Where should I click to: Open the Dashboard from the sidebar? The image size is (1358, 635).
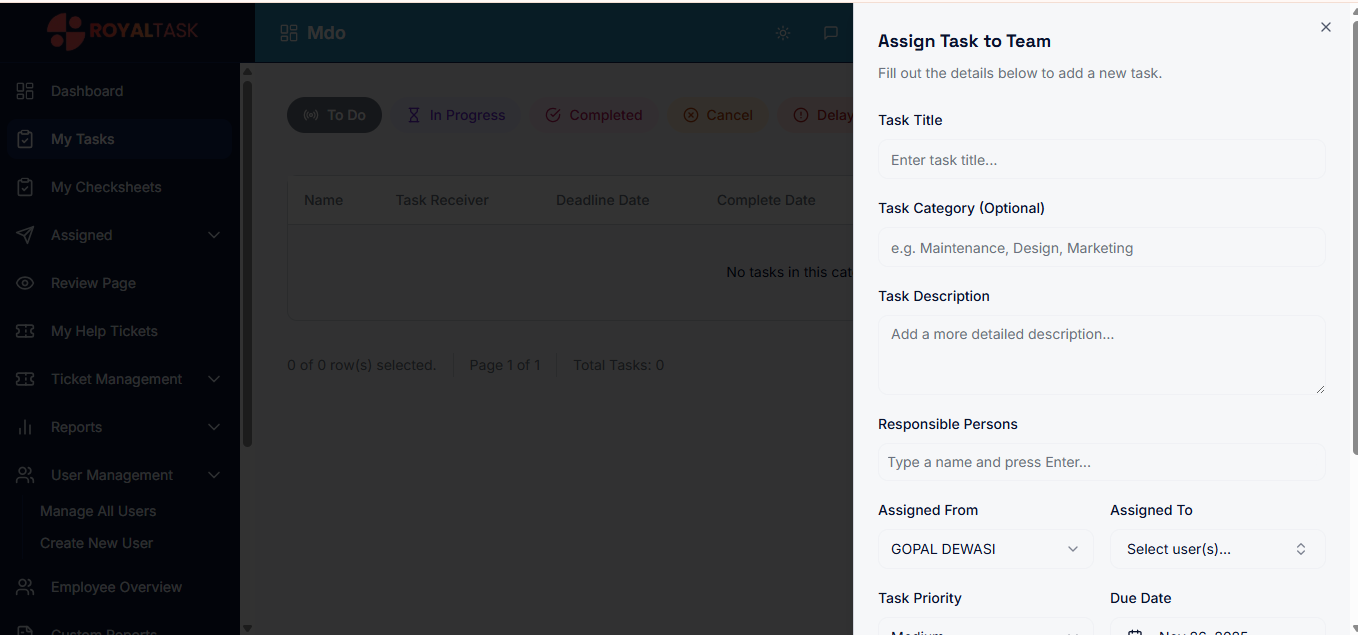87,91
